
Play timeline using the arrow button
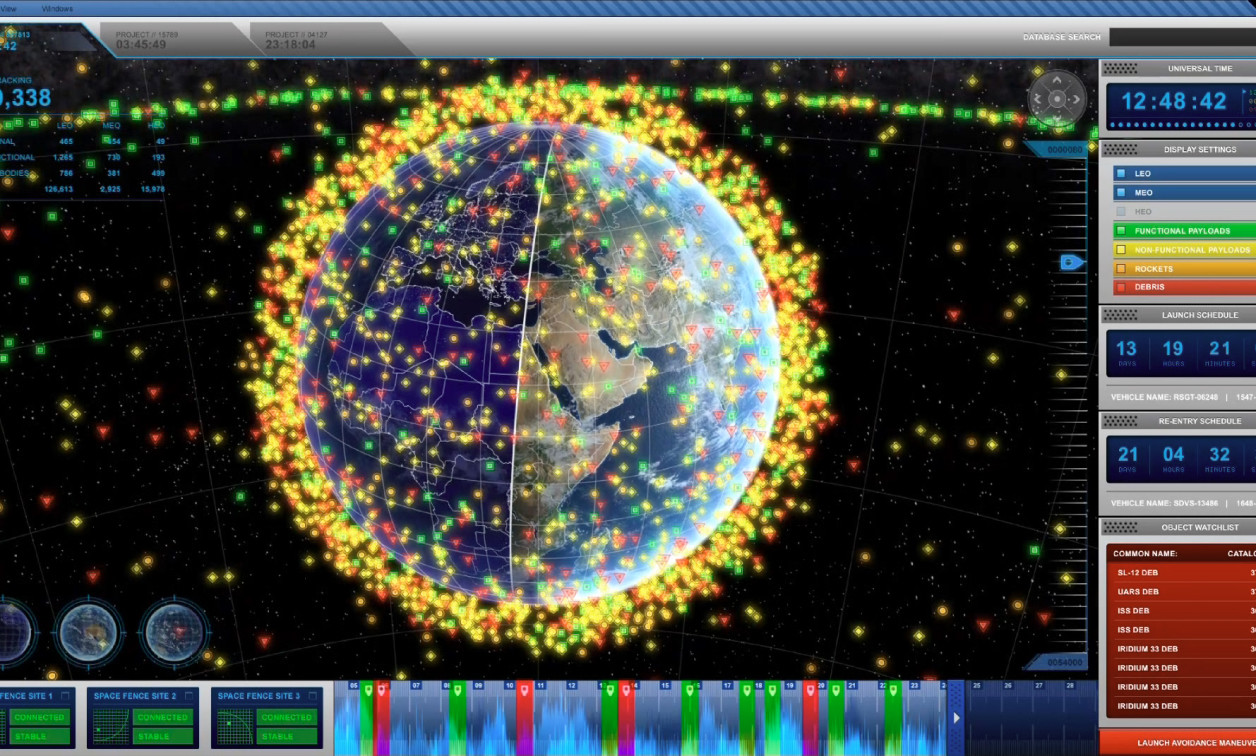click(956, 718)
